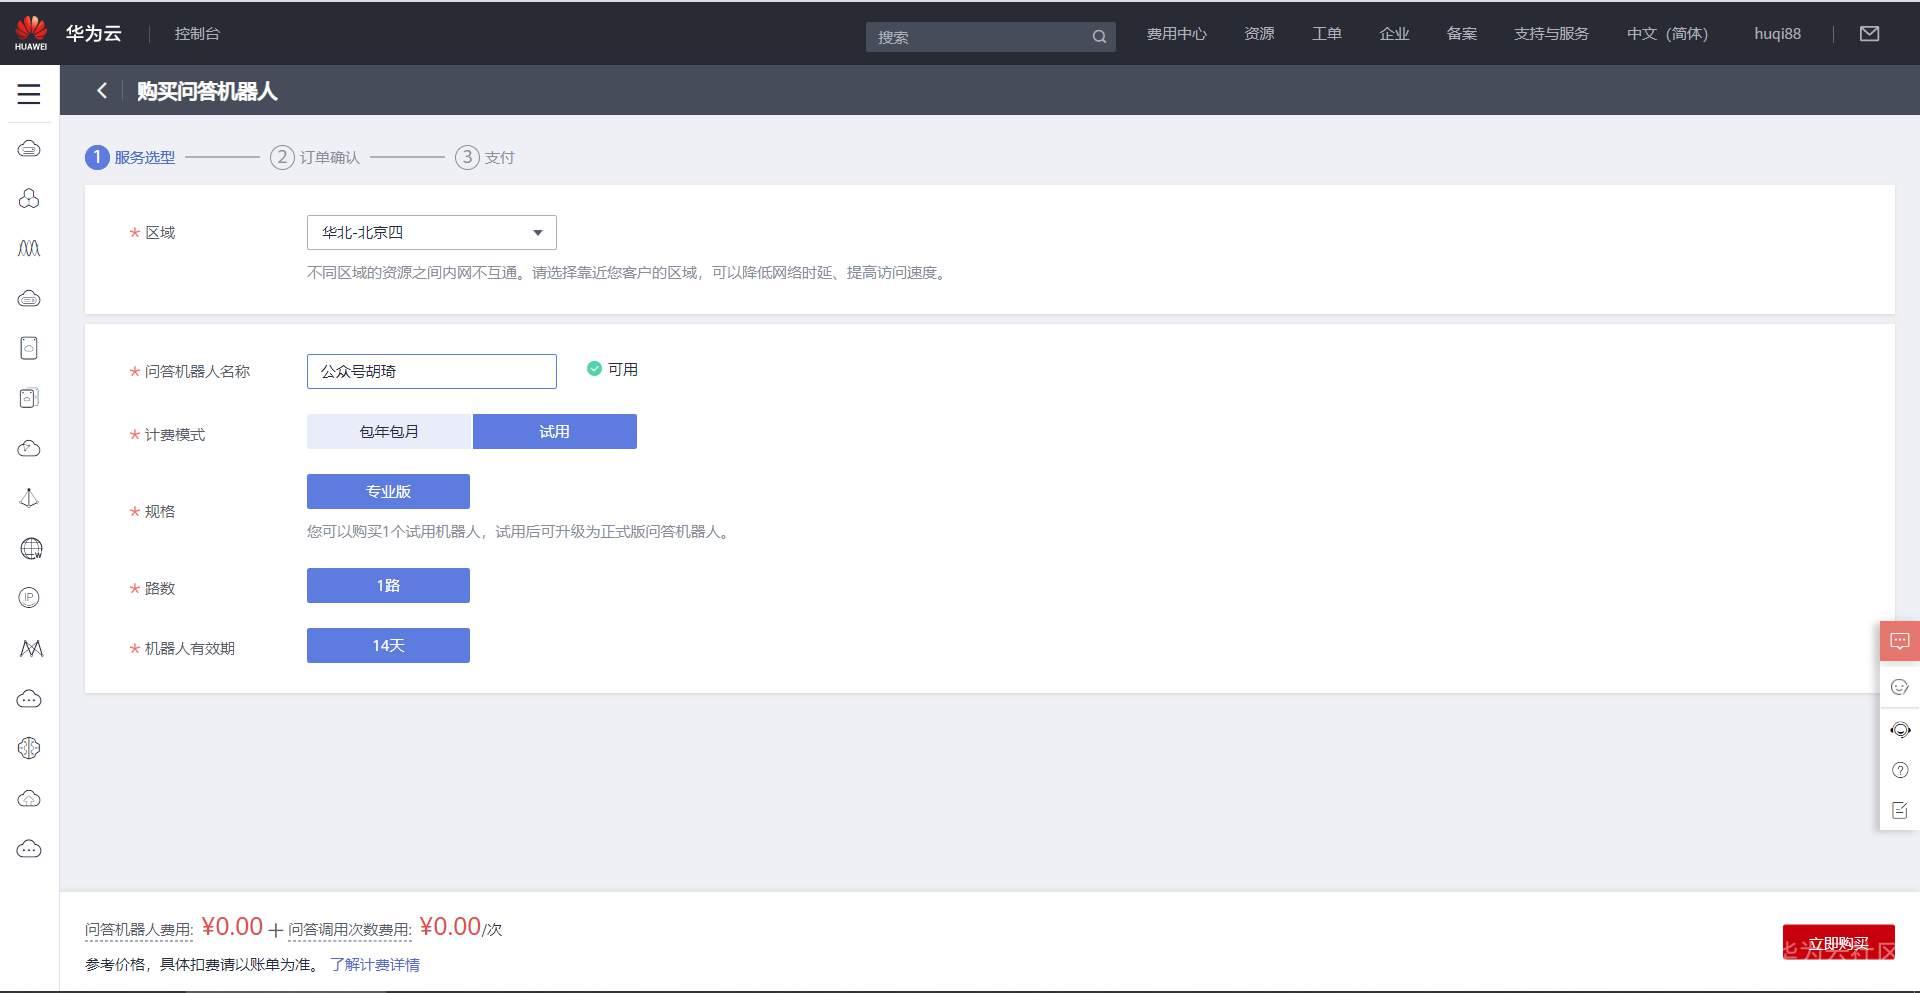Click the search magnifier icon
The width and height of the screenshot is (1920, 993).
point(1099,37)
